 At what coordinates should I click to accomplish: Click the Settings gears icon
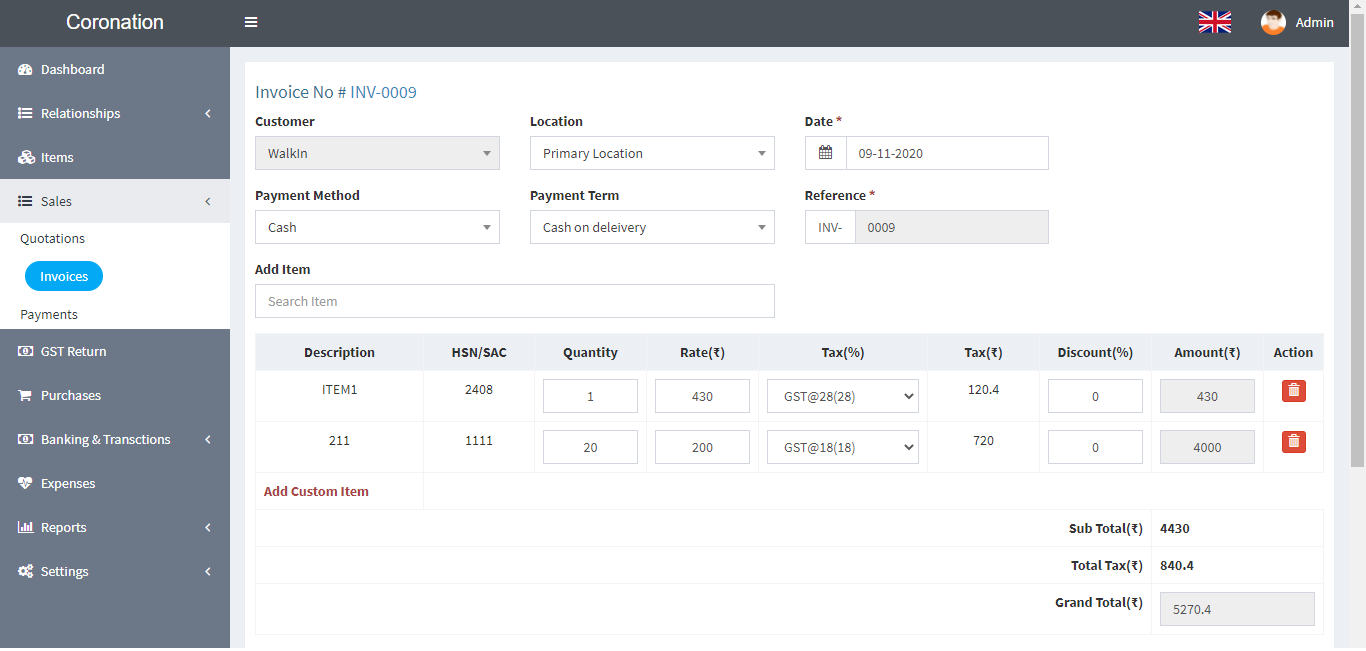(26, 571)
